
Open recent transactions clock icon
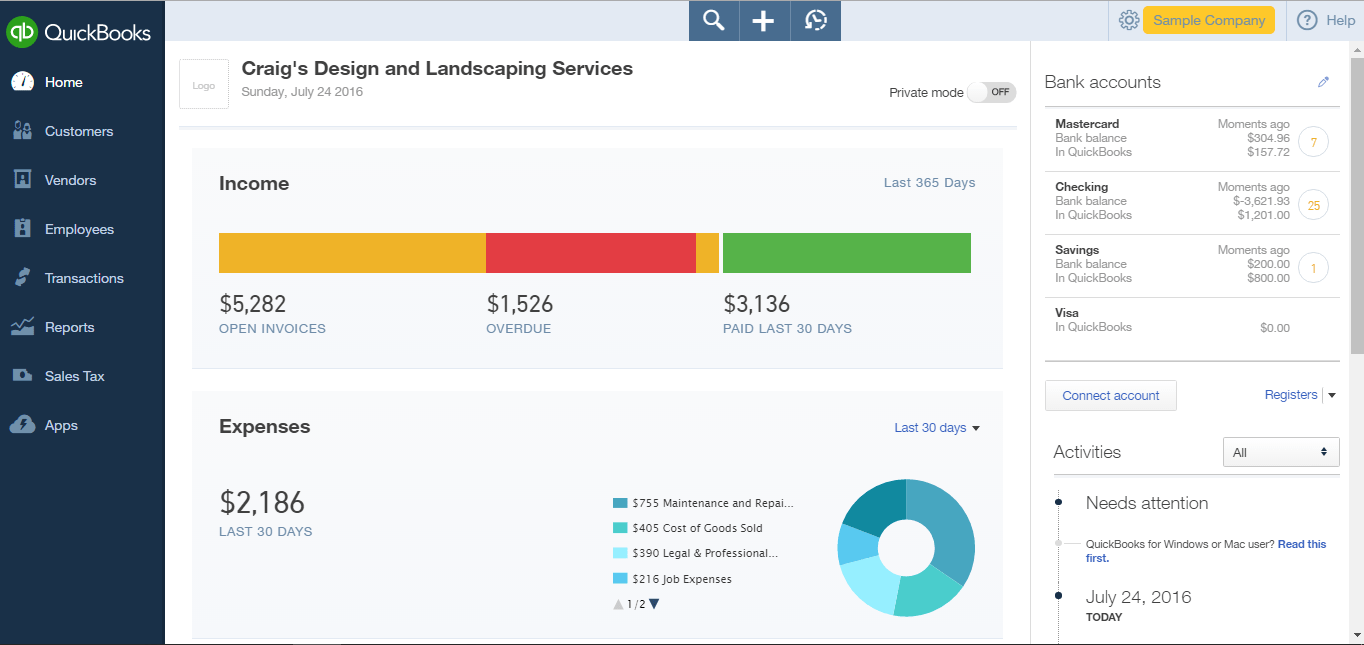815,20
